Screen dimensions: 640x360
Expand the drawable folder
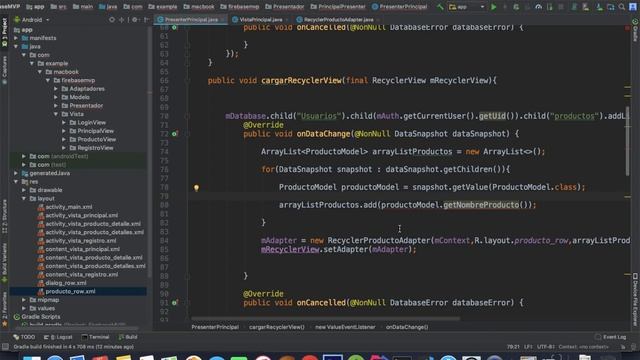(24, 190)
